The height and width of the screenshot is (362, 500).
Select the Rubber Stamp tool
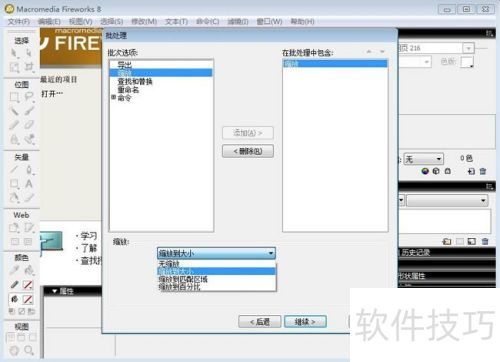point(29,139)
